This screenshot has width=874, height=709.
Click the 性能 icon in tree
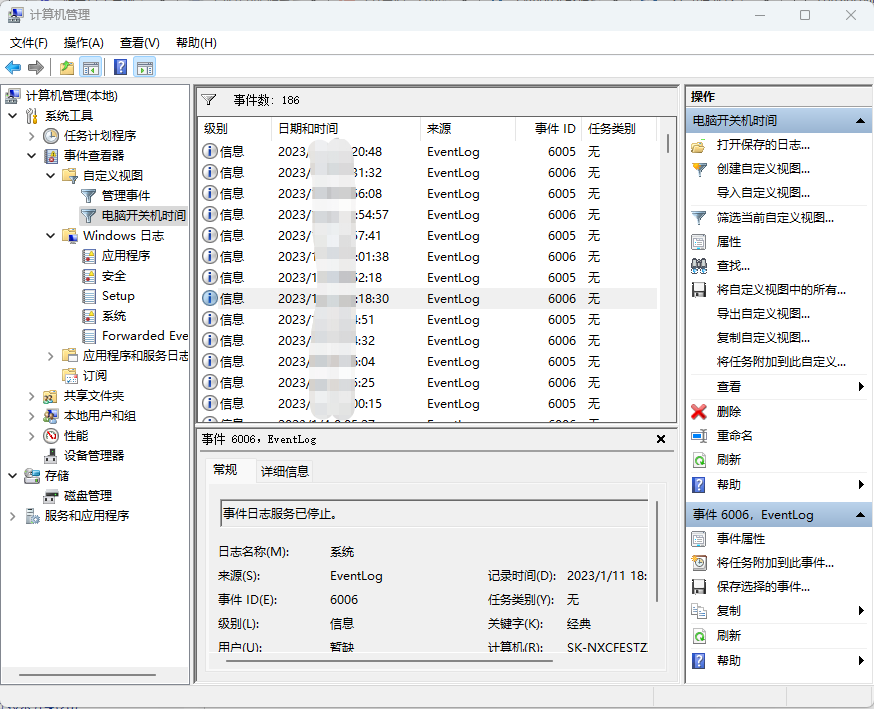coord(51,436)
